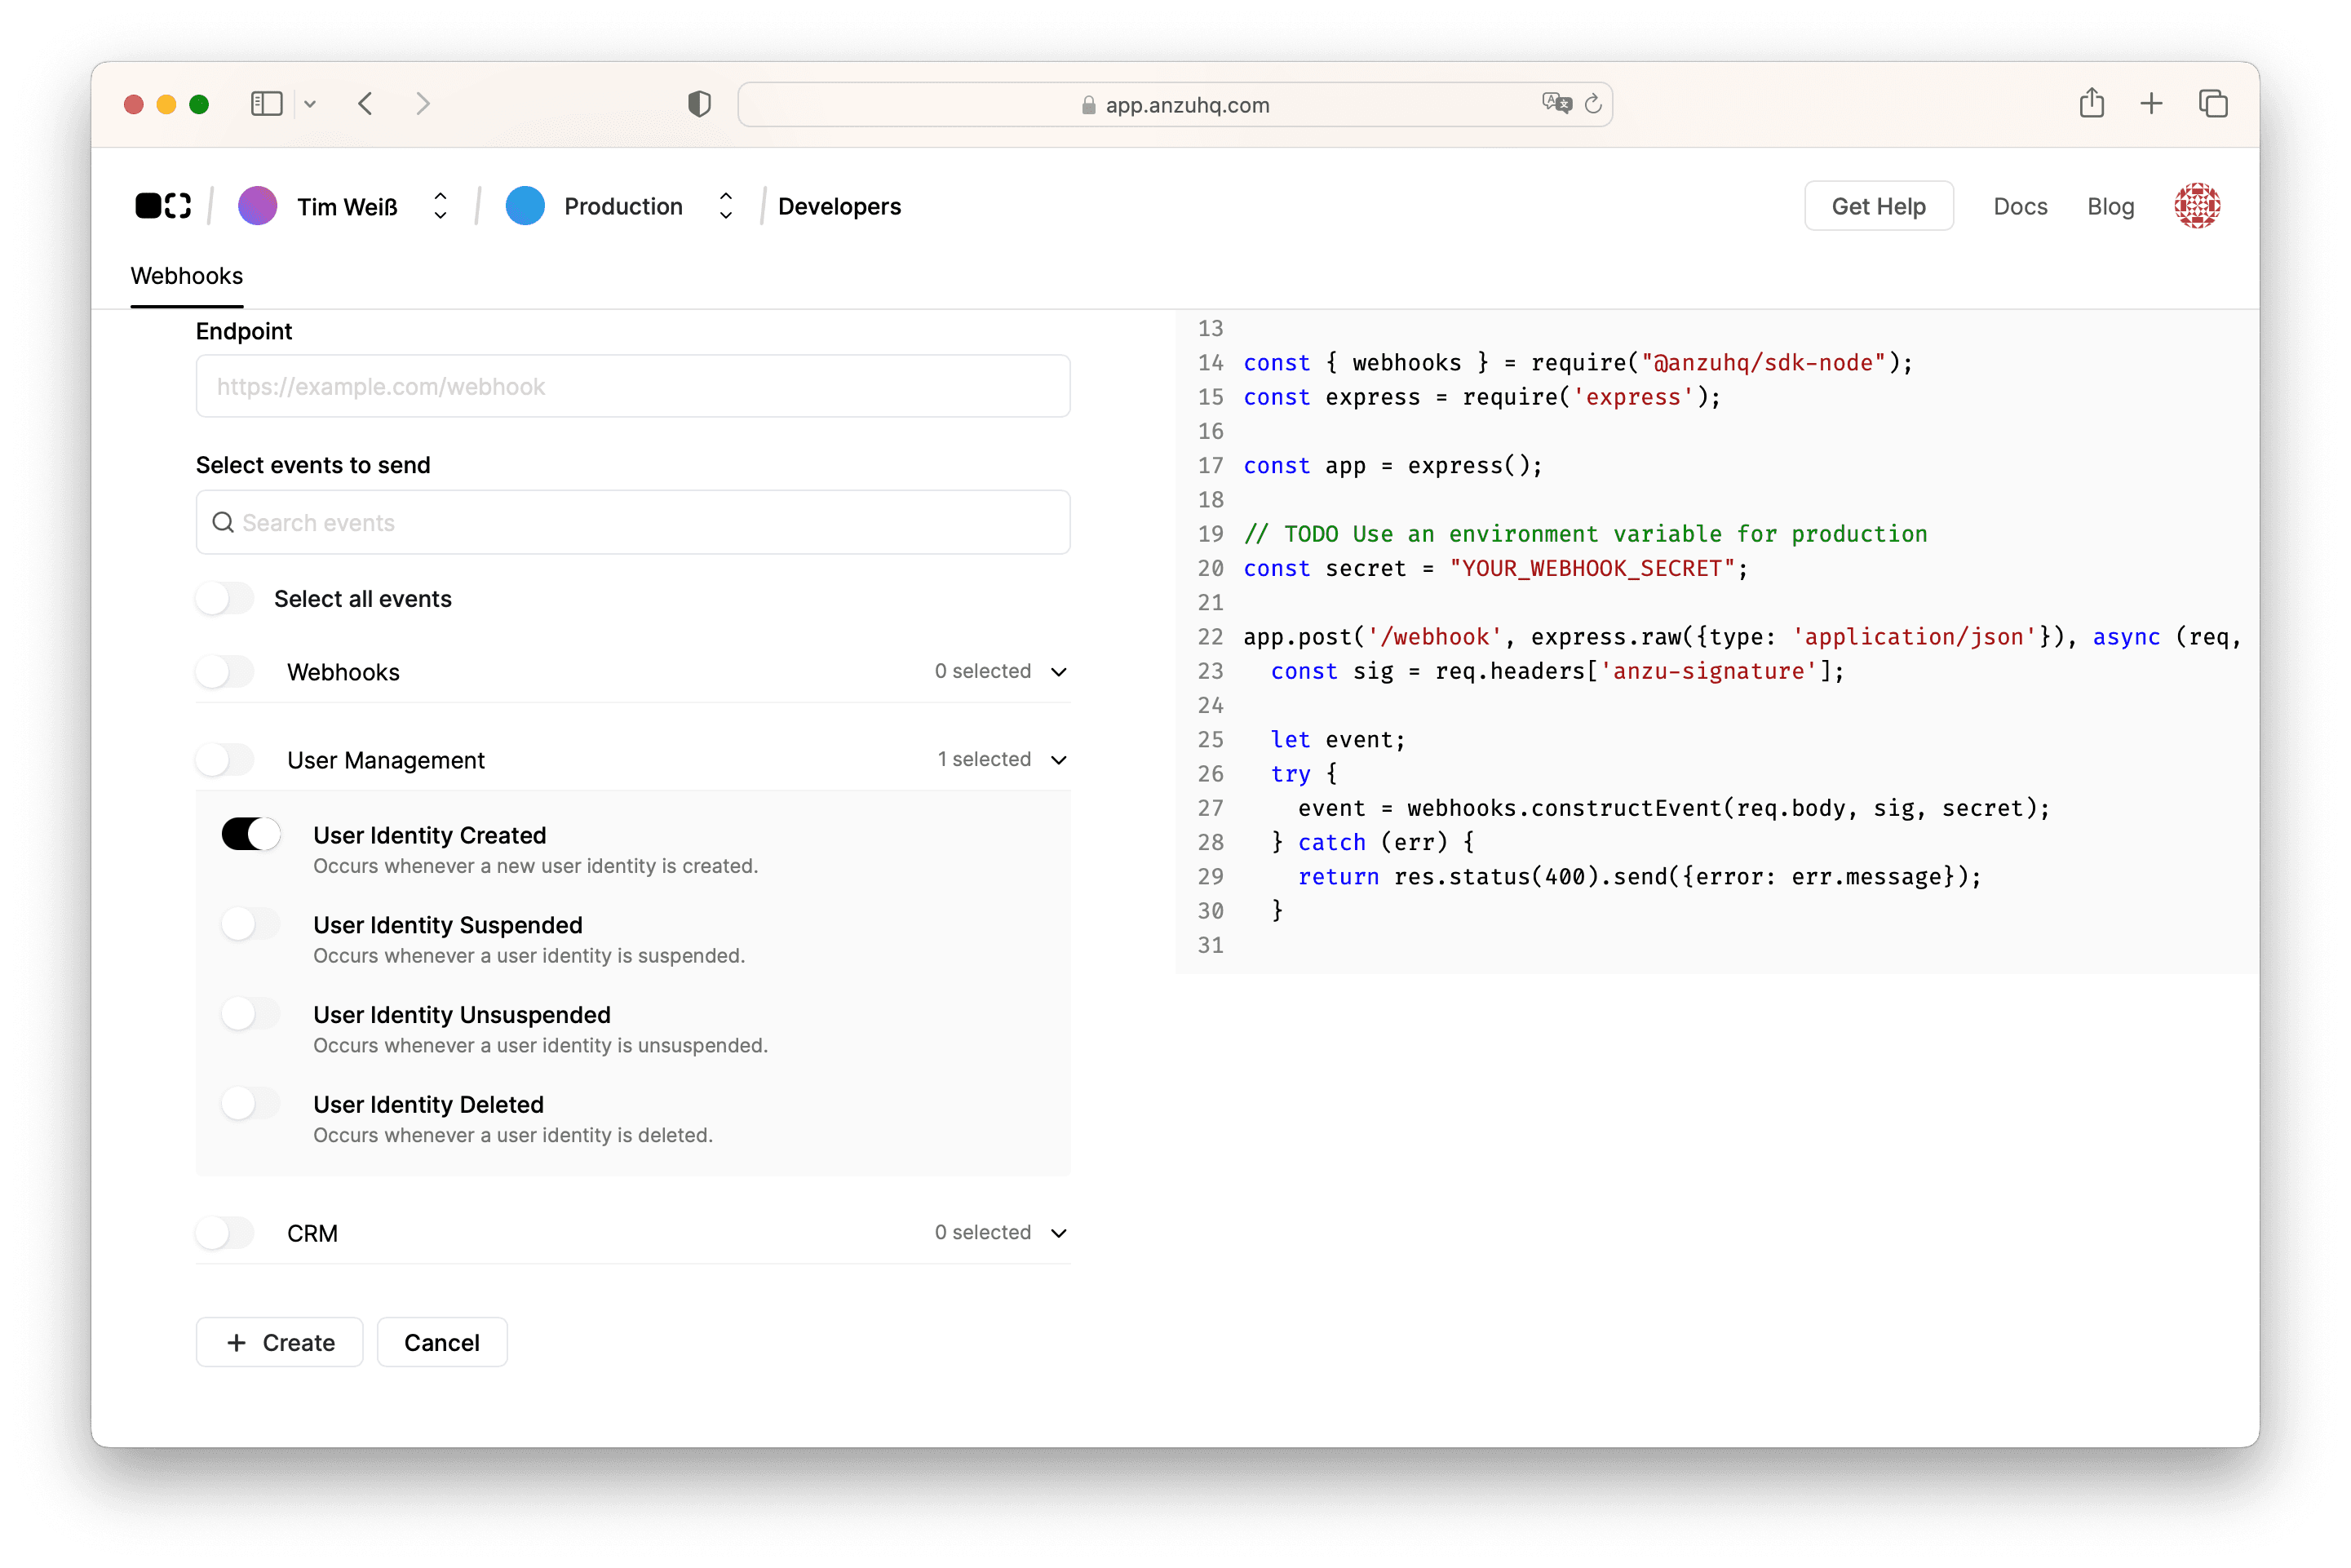Click the User Identity Suspended label

pos(448,925)
